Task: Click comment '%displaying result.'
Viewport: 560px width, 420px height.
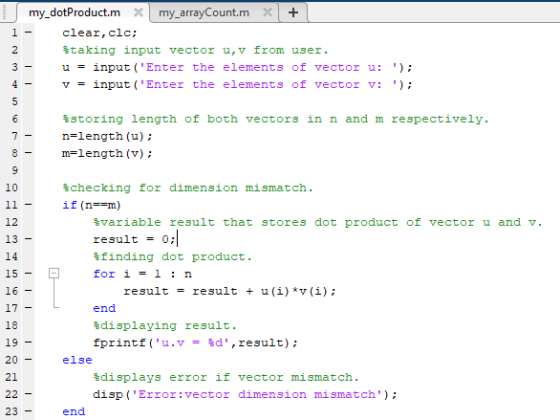Action: (165, 326)
